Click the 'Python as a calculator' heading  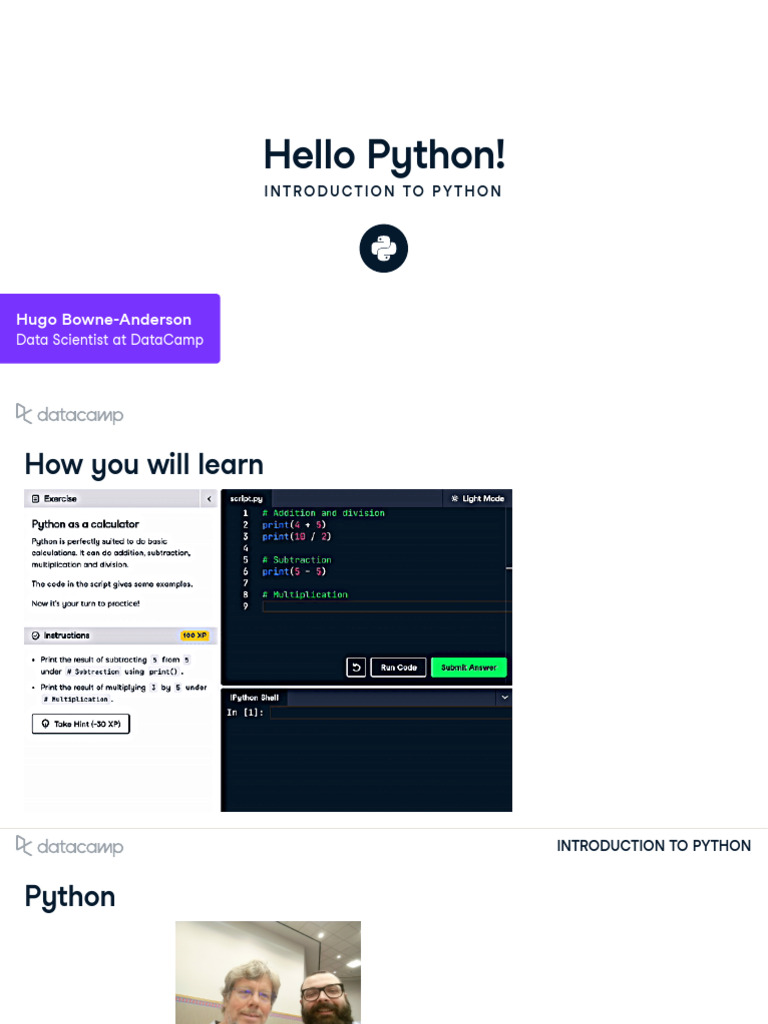pyautogui.click(x=85, y=524)
